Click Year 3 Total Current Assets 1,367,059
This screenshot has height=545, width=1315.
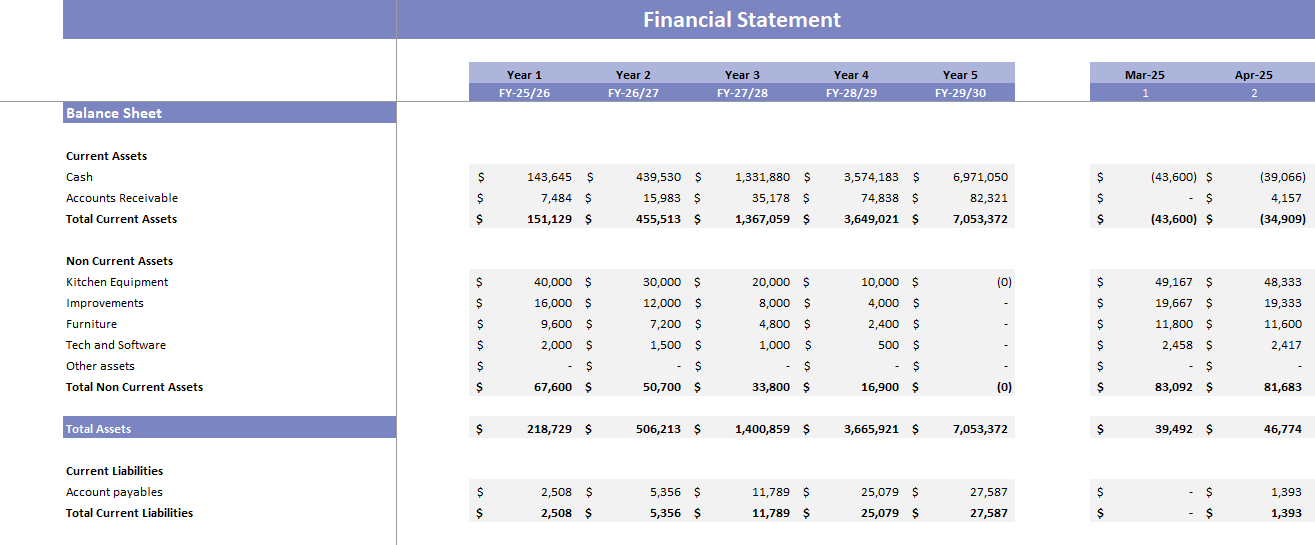pyautogui.click(x=762, y=219)
